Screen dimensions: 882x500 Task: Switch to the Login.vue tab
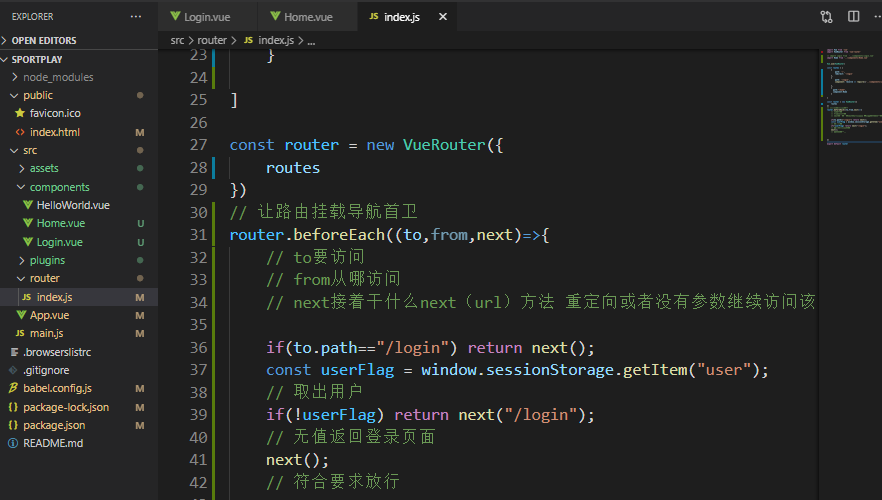(207, 17)
